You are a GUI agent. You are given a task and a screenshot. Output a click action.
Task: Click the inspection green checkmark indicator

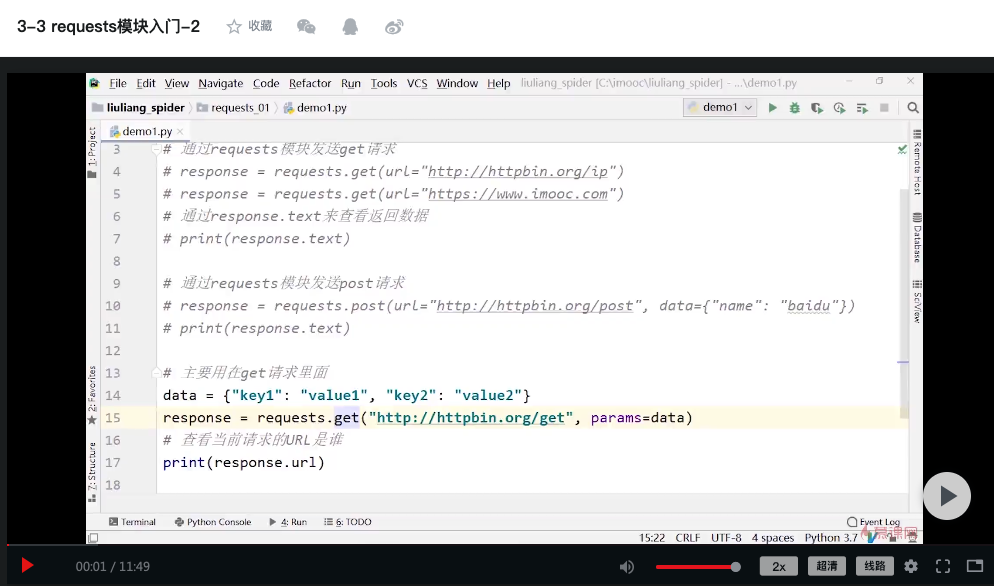point(902,150)
